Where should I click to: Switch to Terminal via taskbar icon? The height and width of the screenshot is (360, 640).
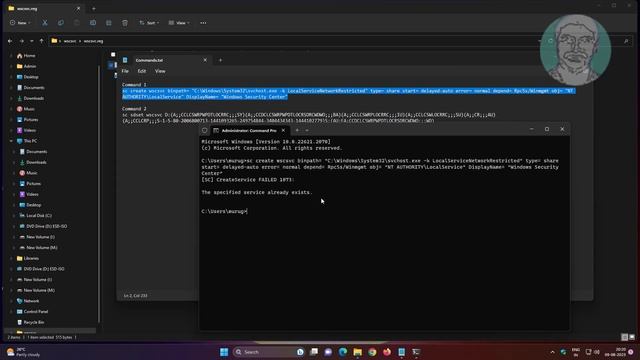click(416, 352)
